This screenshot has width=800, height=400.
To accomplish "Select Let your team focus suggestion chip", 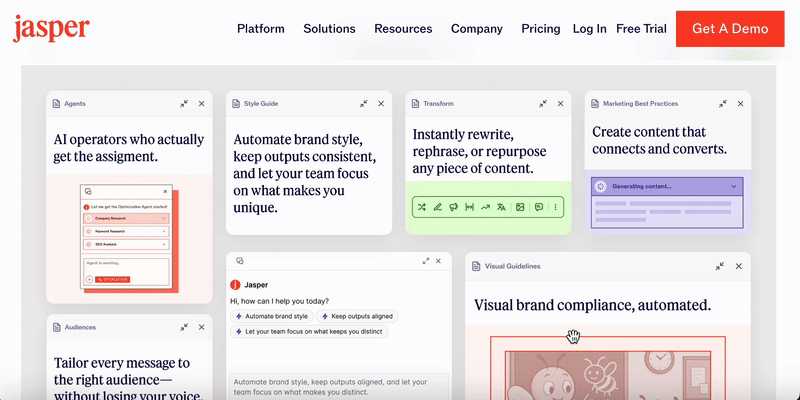I will [x=309, y=332].
